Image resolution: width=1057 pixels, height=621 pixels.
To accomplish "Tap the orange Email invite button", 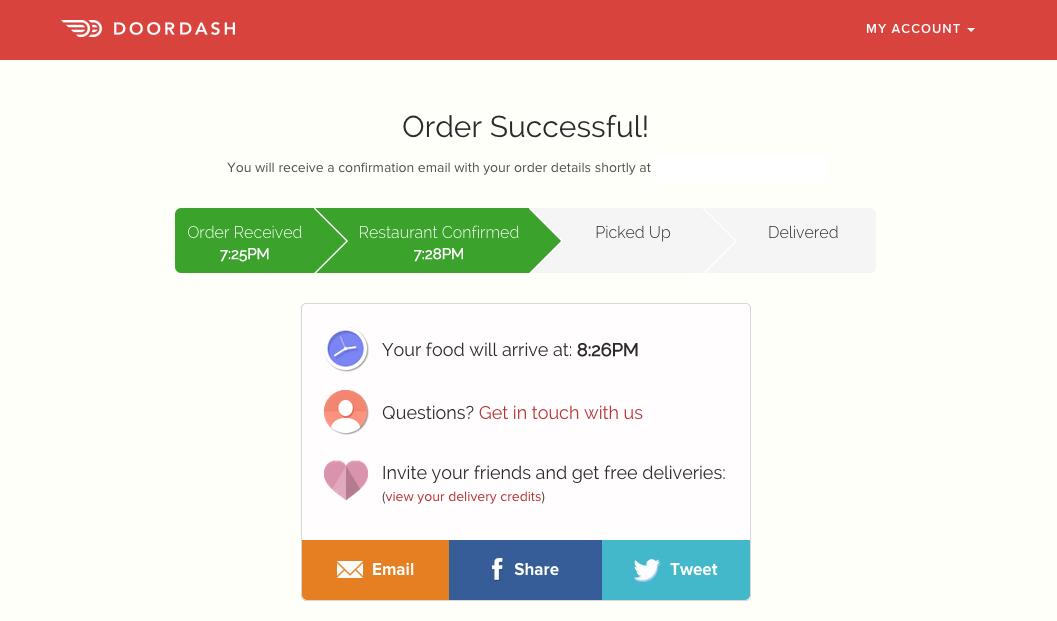I will [x=375, y=570].
